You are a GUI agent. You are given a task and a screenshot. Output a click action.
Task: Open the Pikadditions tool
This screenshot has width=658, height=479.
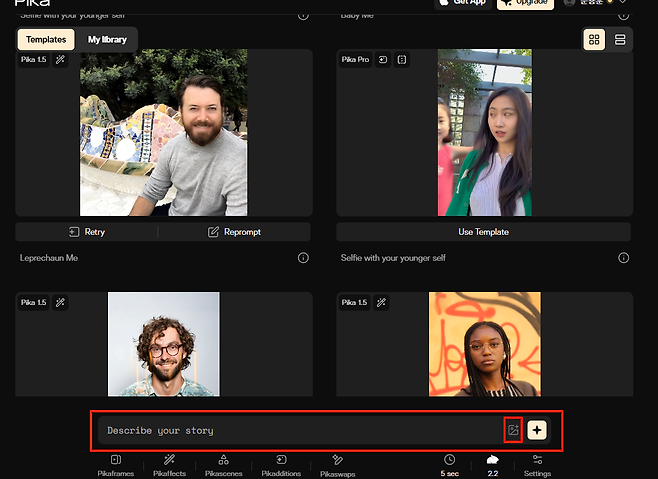tap(281, 465)
